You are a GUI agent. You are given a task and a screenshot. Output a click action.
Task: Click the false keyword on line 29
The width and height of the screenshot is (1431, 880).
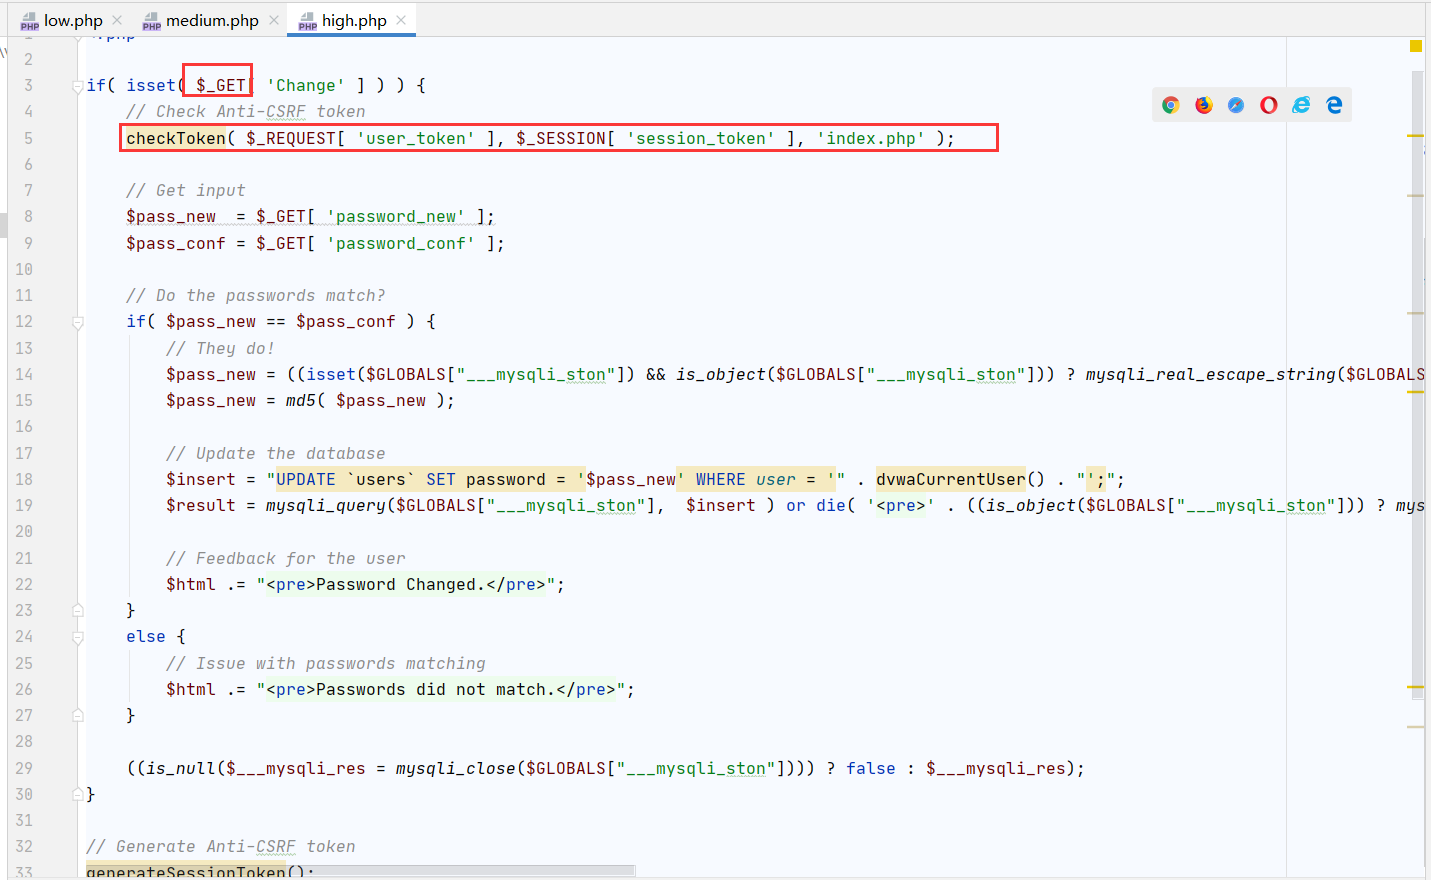pos(871,769)
